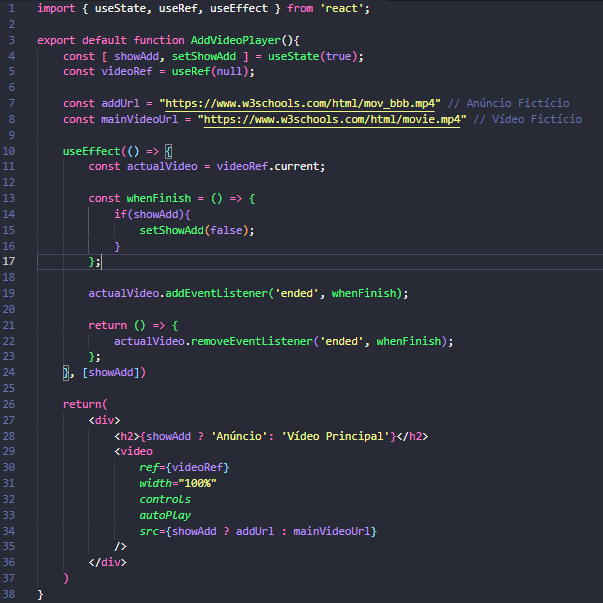Viewport: 603px width, 603px height.
Task: Click the 'react' module string
Action: pyautogui.click(x=341, y=8)
